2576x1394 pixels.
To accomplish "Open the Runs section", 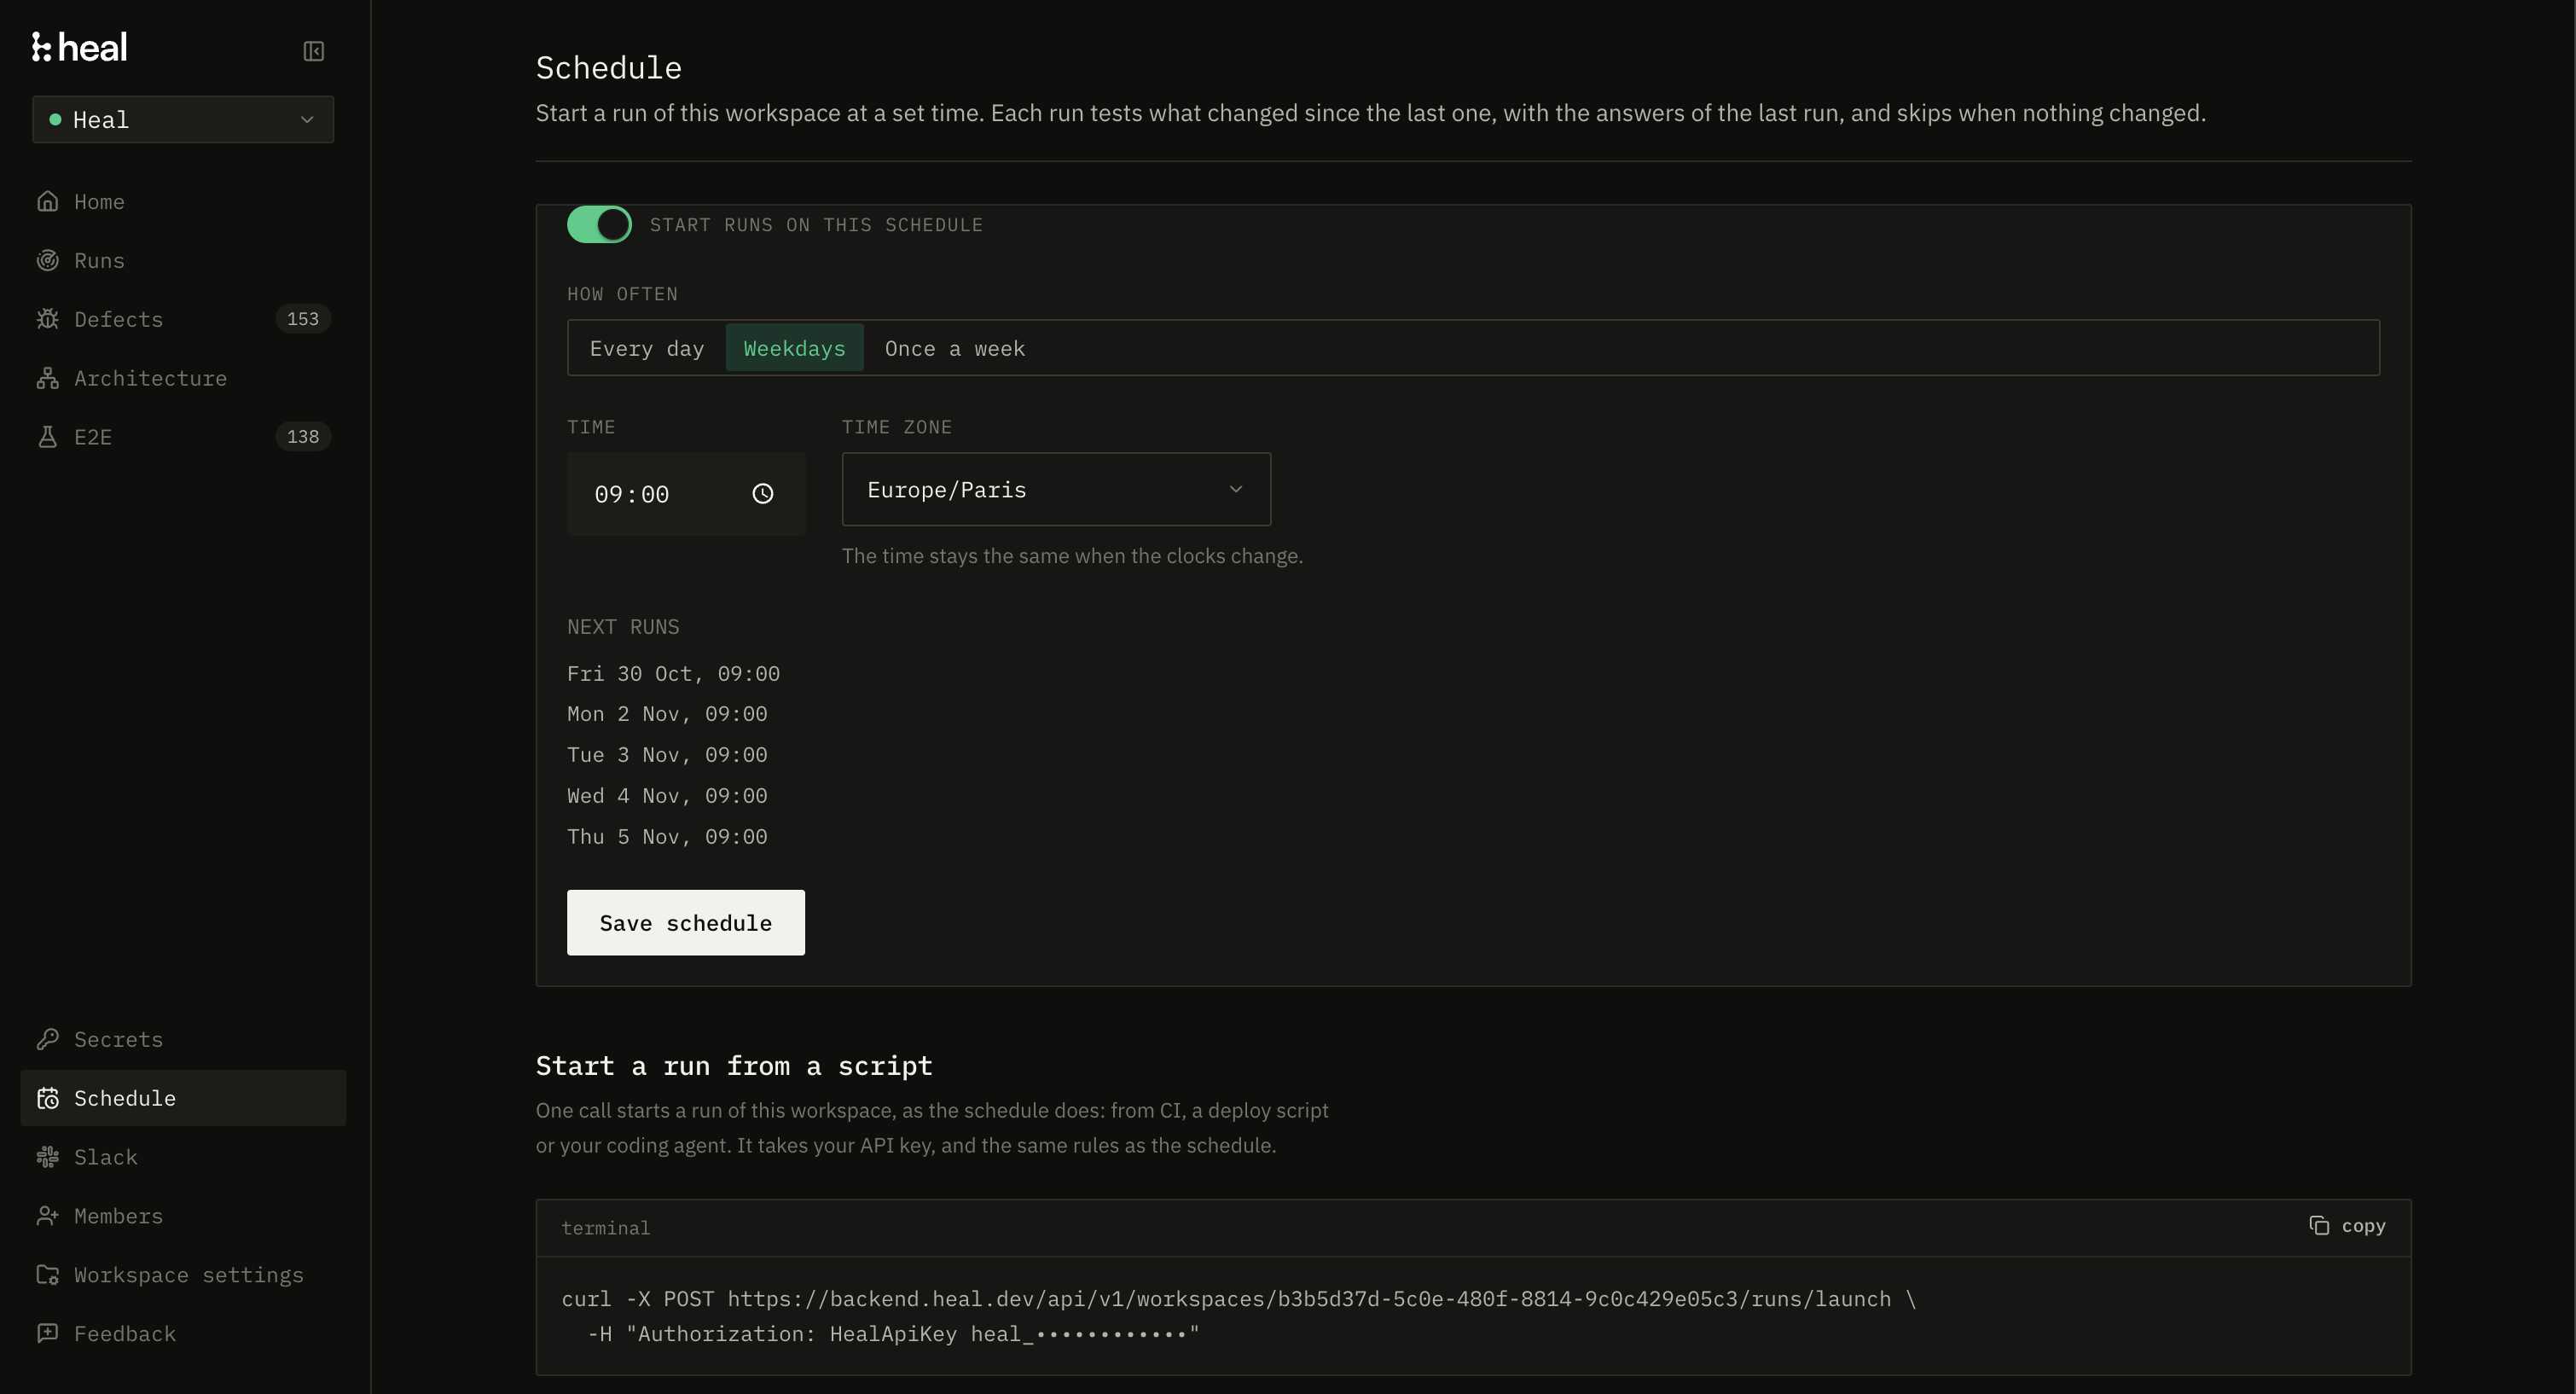I will tap(183, 260).
